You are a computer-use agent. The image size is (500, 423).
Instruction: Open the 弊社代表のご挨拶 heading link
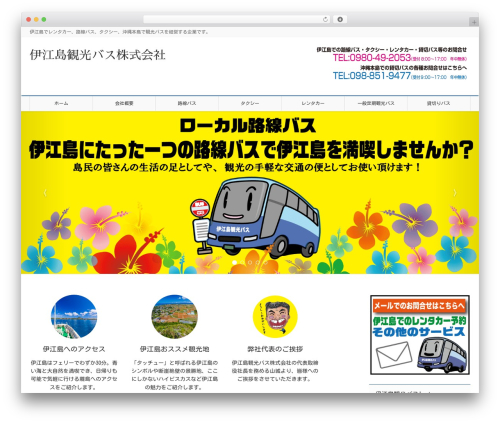[275, 349]
